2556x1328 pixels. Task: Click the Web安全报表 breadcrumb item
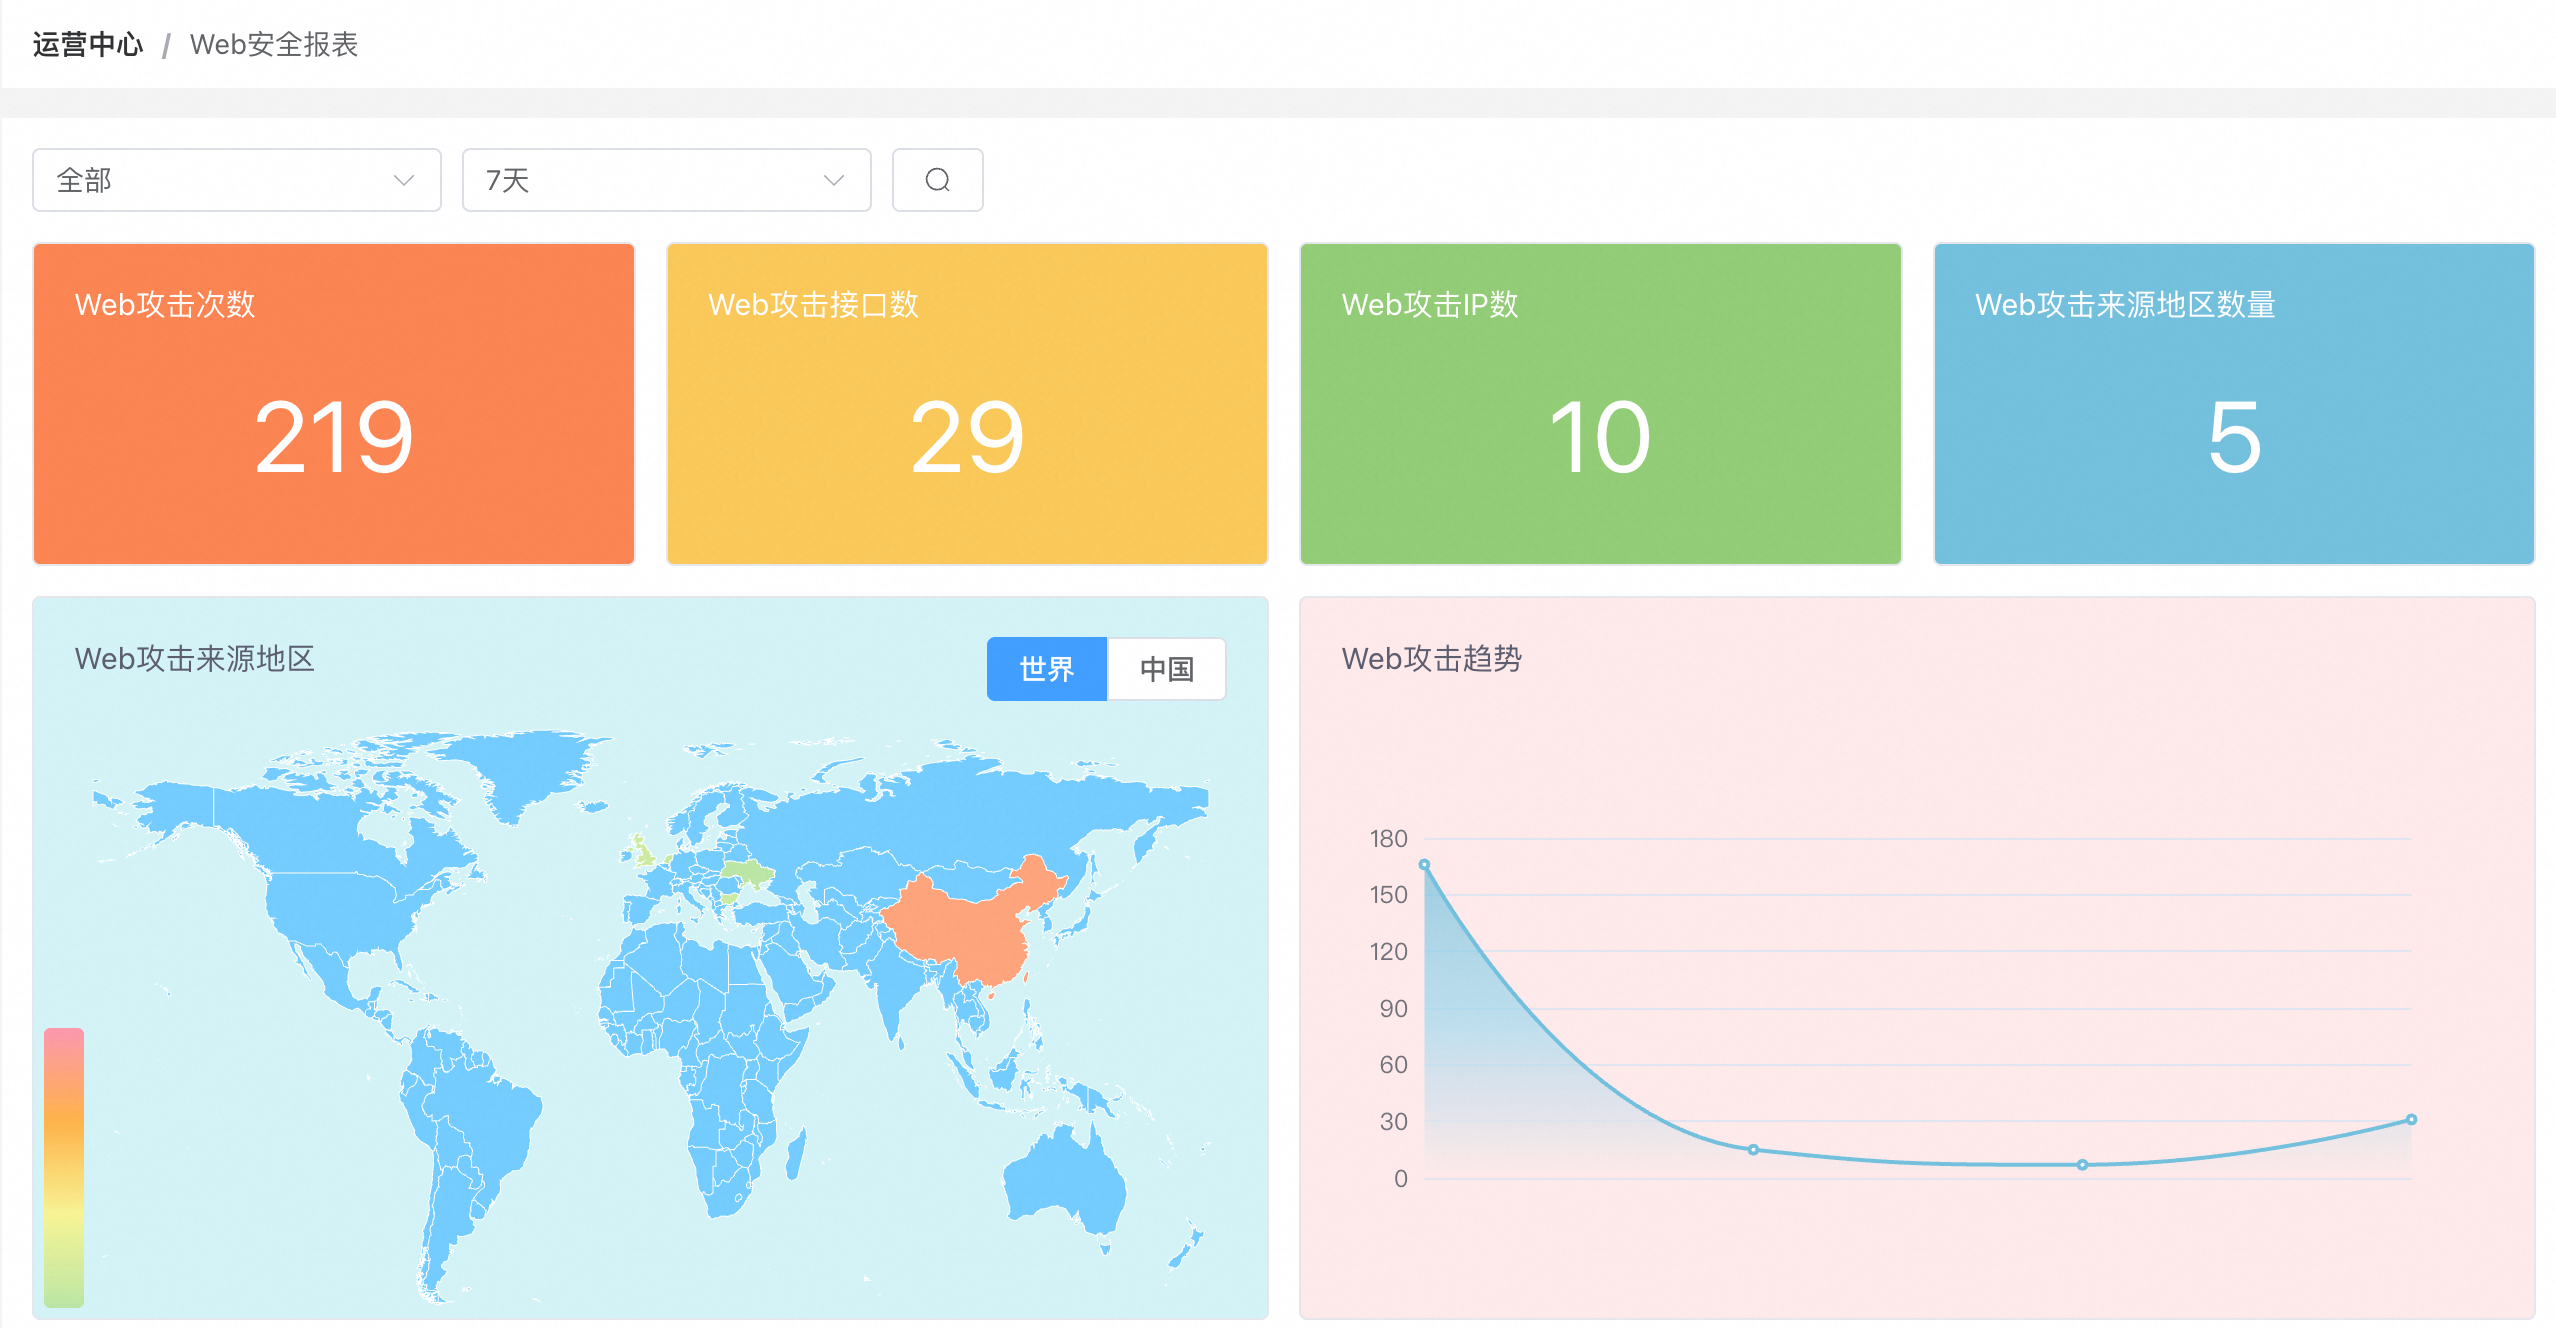(274, 45)
